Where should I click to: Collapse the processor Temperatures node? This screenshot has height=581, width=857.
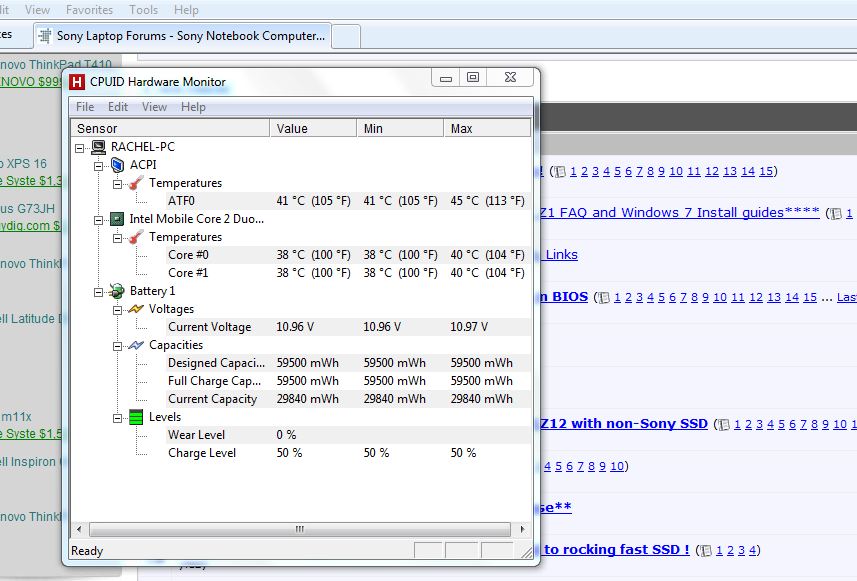click(x=118, y=238)
